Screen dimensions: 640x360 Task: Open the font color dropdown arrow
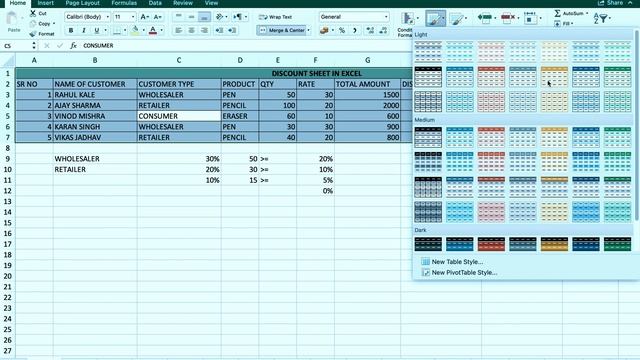(162, 30)
